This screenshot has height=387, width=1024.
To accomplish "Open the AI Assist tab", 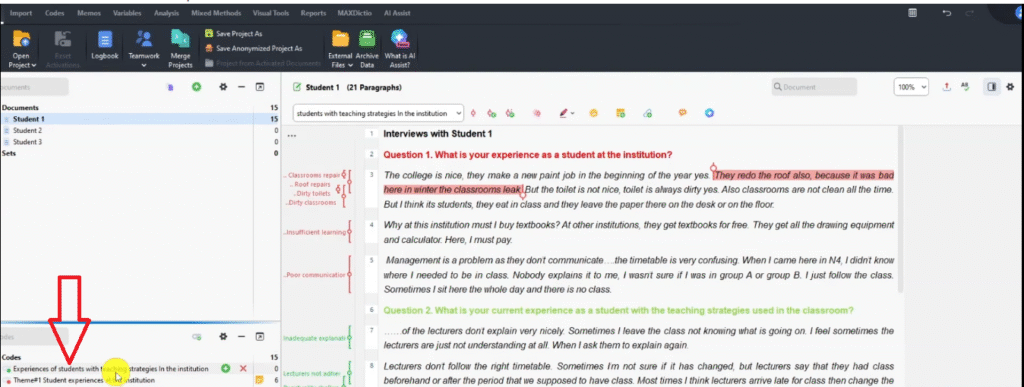I will (x=396, y=13).
